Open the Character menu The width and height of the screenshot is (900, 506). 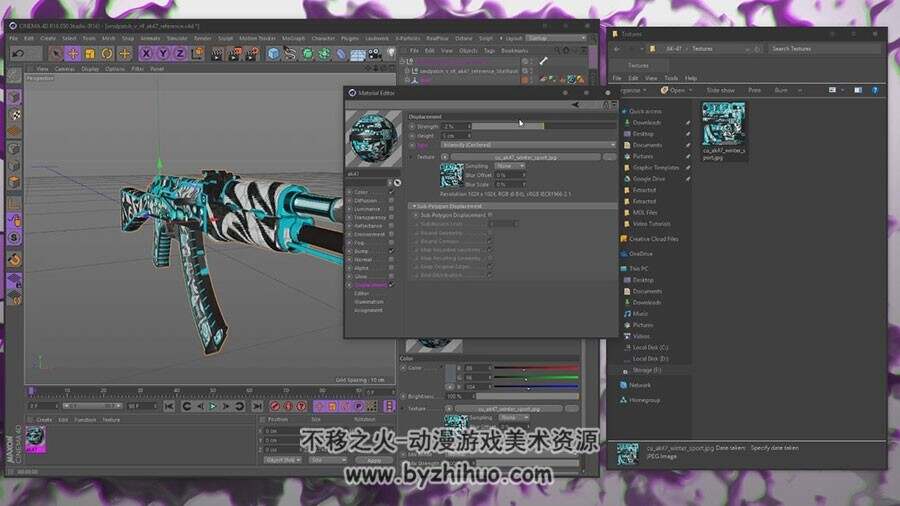click(323, 38)
